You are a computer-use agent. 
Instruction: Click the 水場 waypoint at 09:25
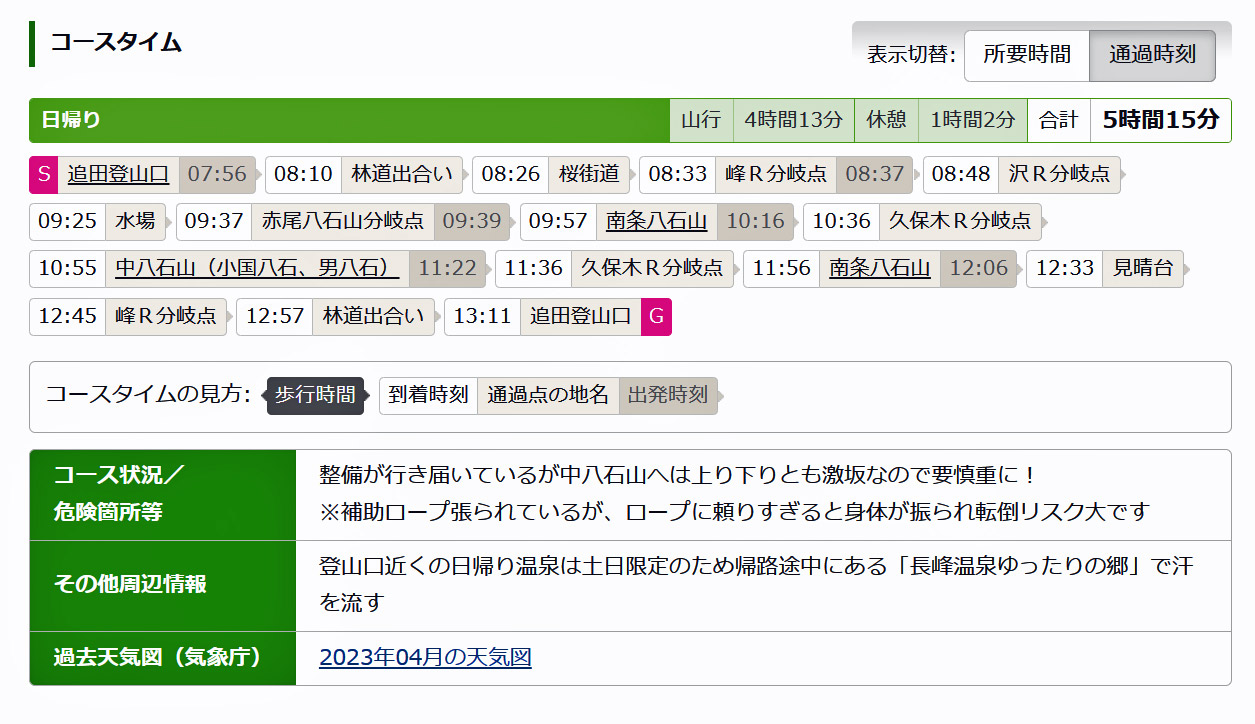click(135, 221)
